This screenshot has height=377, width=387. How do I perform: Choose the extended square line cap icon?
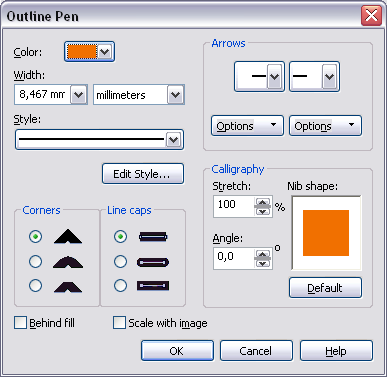[153, 286]
